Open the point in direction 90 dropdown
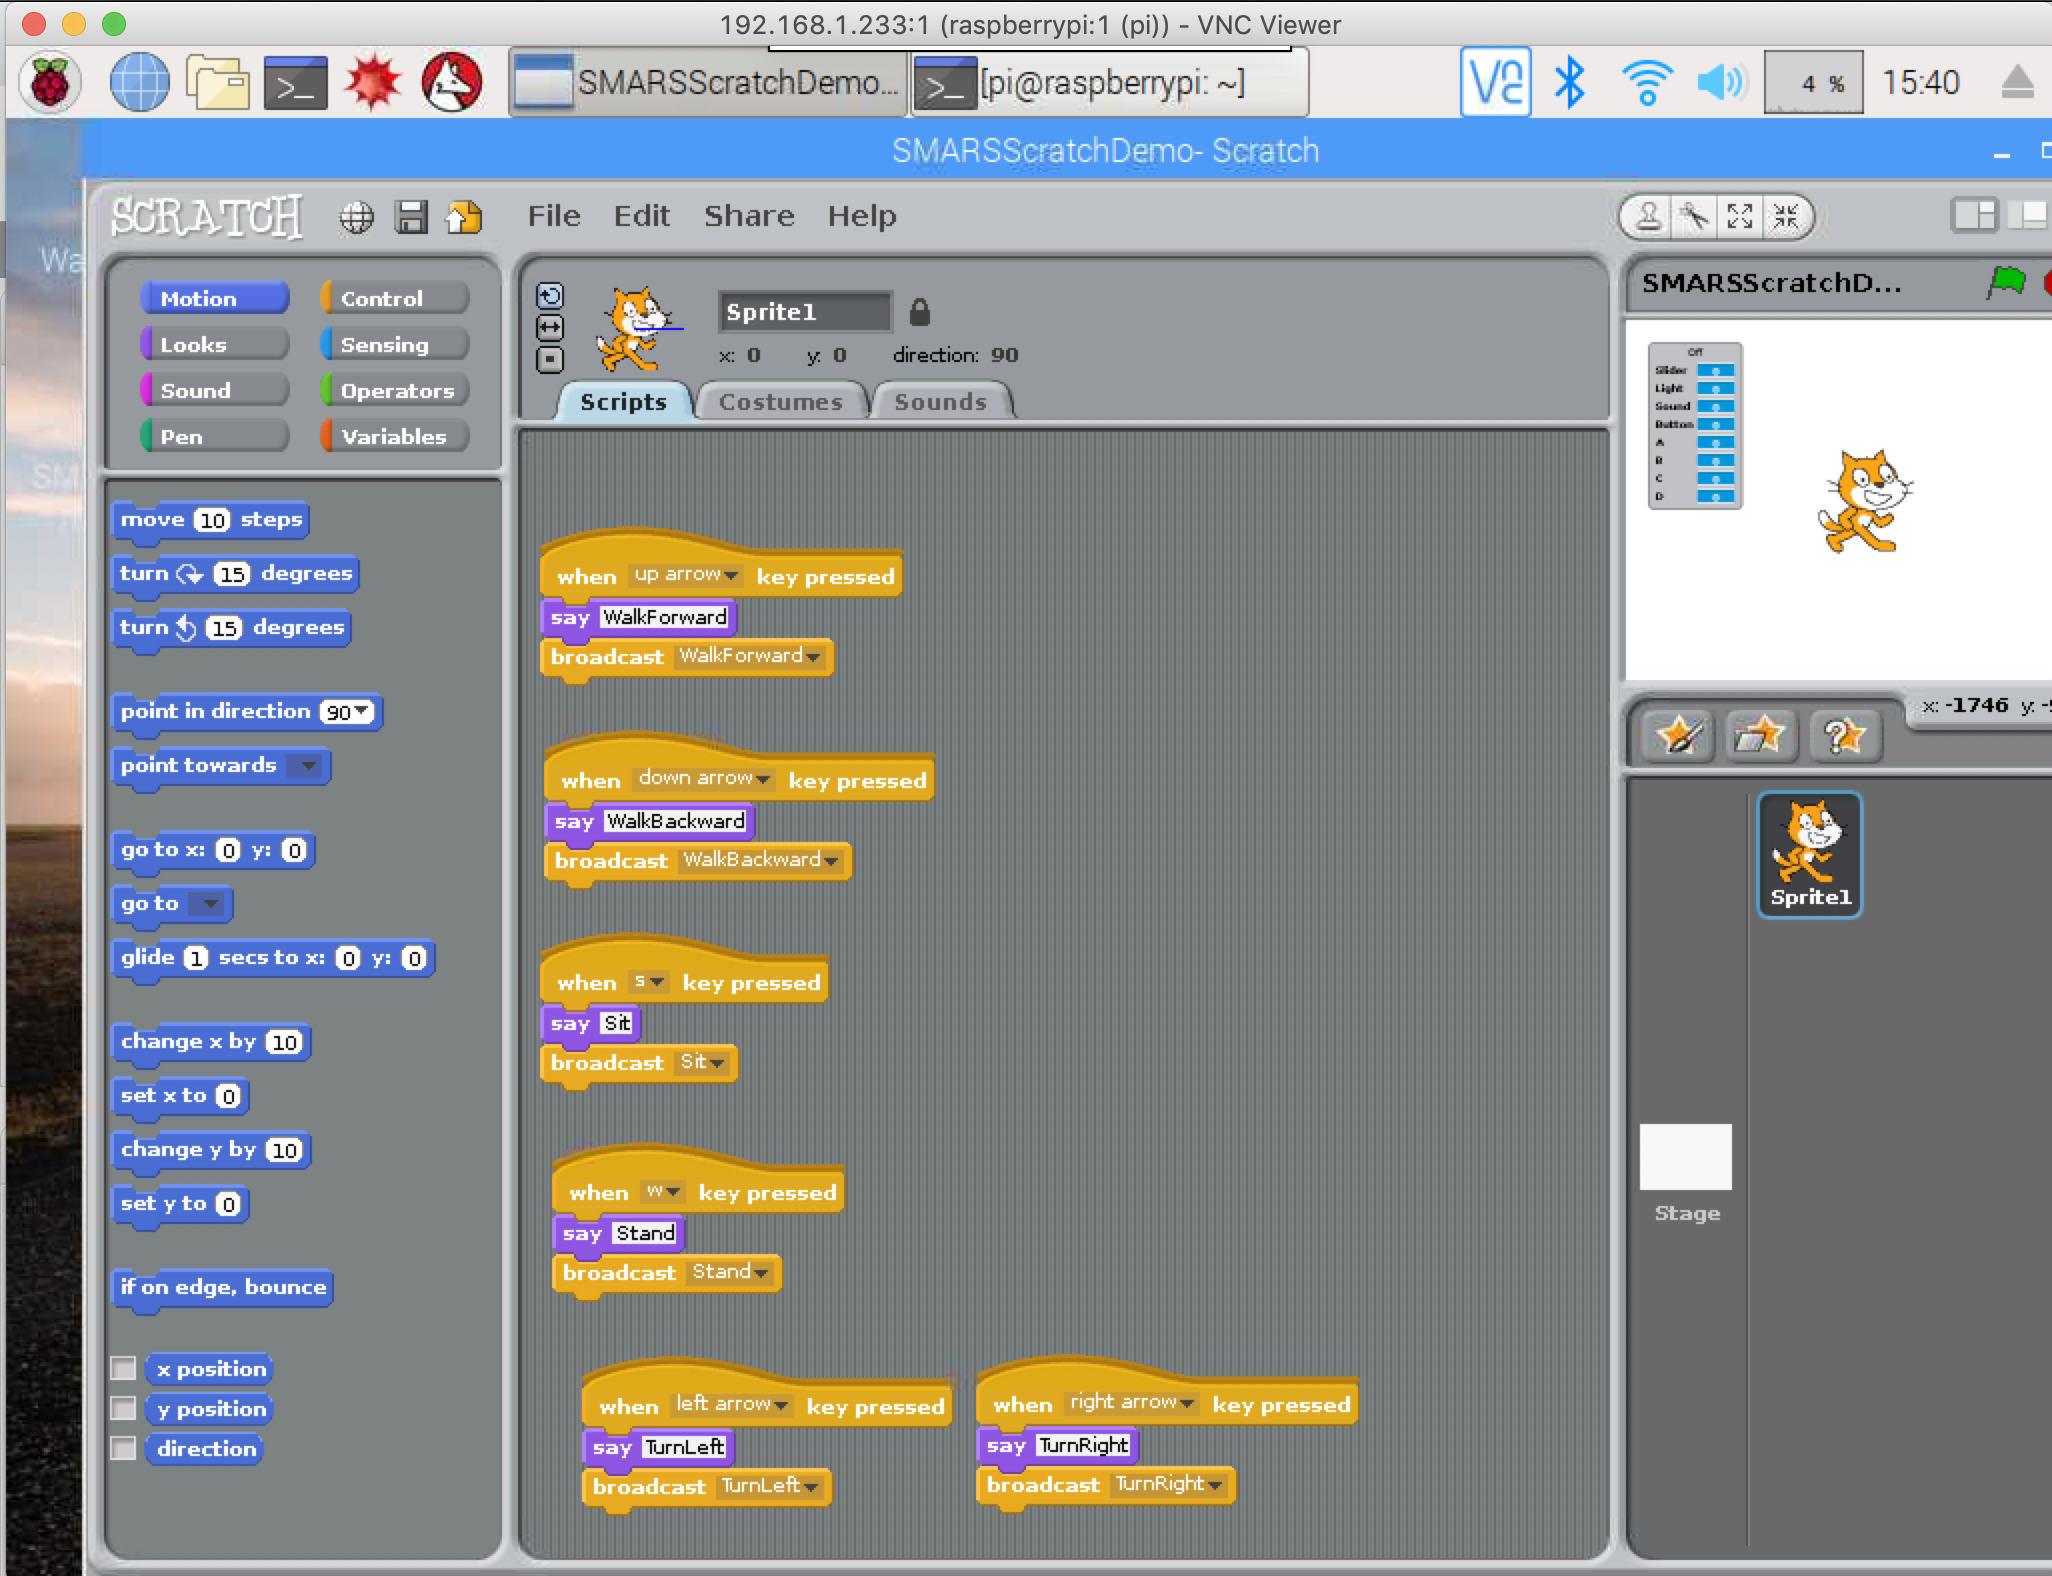Screen dimensions: 2052x1576 click(346, 712)
